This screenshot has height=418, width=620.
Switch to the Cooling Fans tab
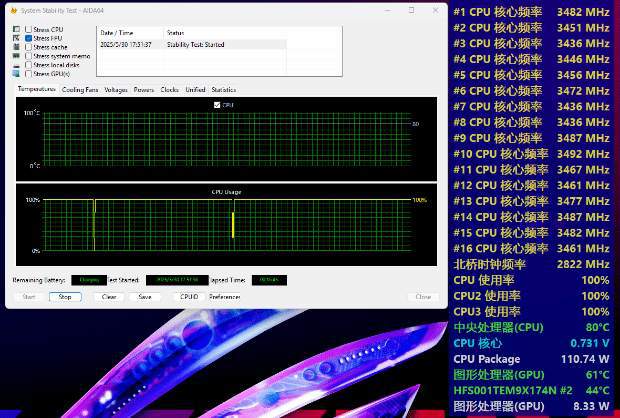coord(80,90)
